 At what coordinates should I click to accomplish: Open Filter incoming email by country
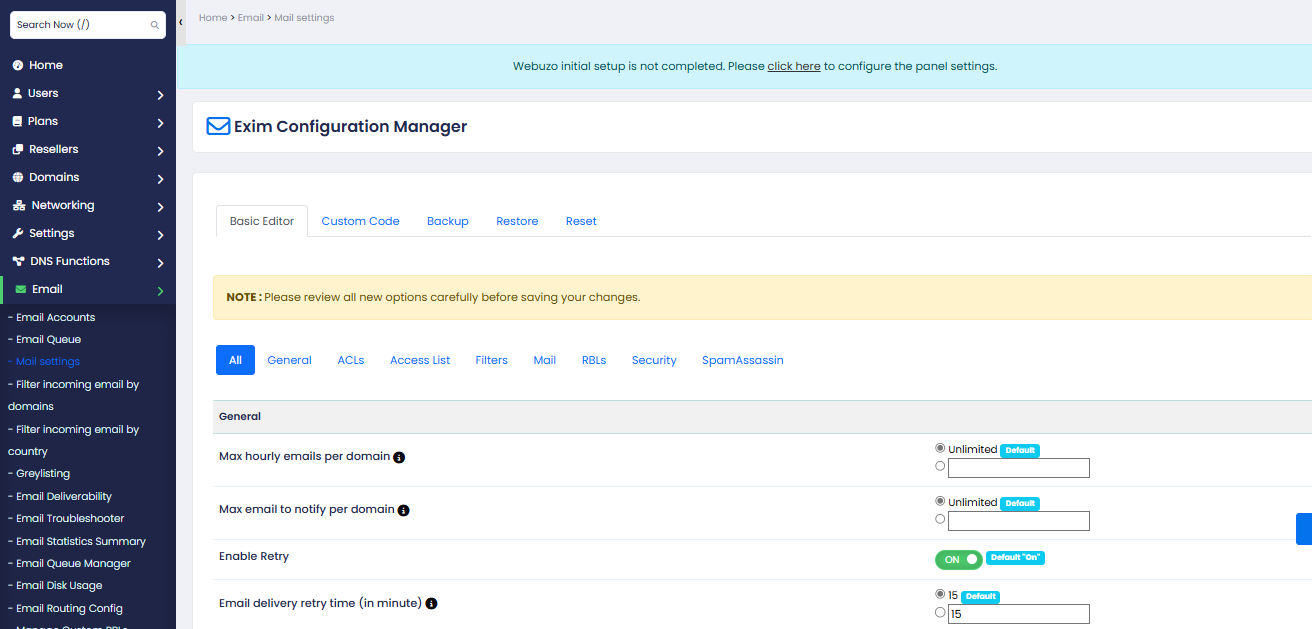point(74,440)
